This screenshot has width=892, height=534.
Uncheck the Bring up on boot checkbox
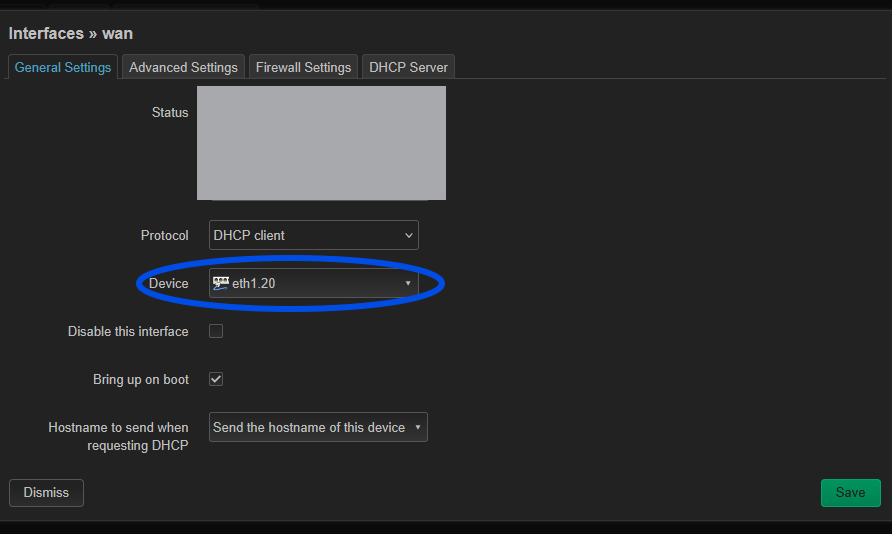pyautogui.click(x=216, y=379)
